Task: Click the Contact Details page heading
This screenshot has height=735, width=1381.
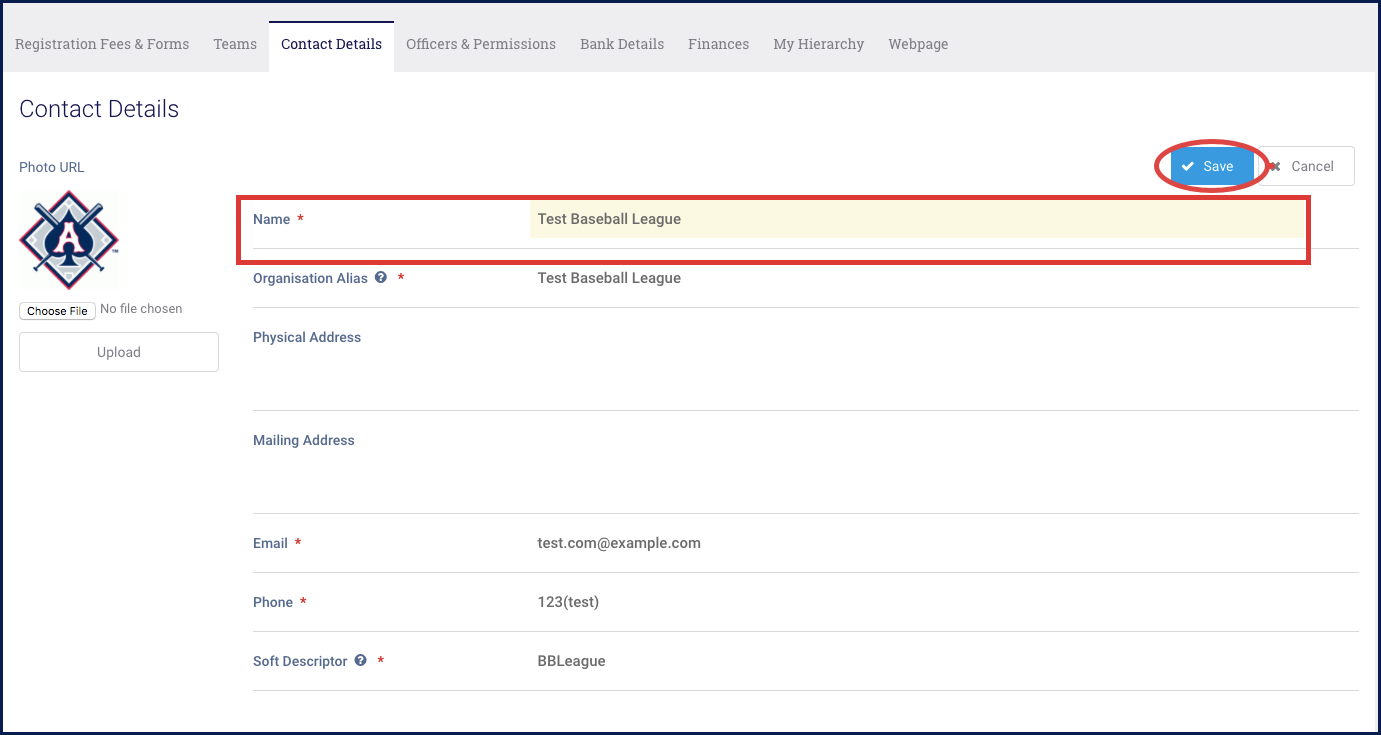Action: [x=99, y=109]
